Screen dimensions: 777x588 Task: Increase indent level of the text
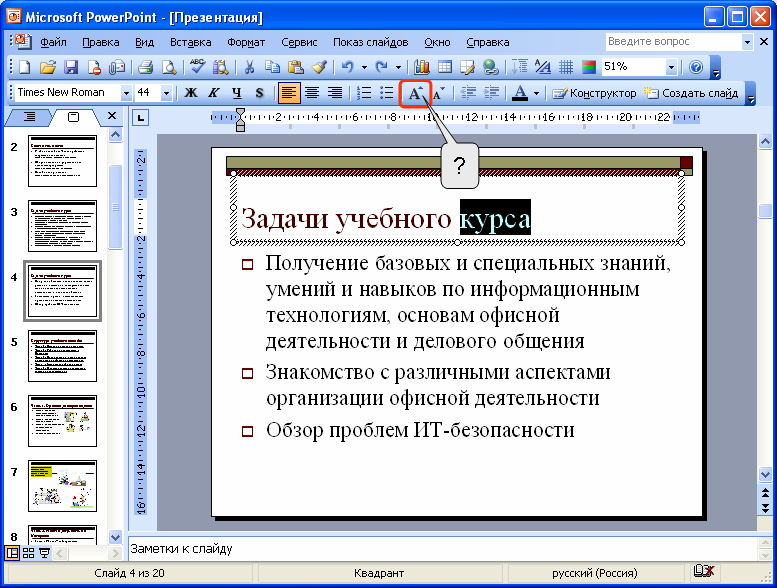(491, 93)
